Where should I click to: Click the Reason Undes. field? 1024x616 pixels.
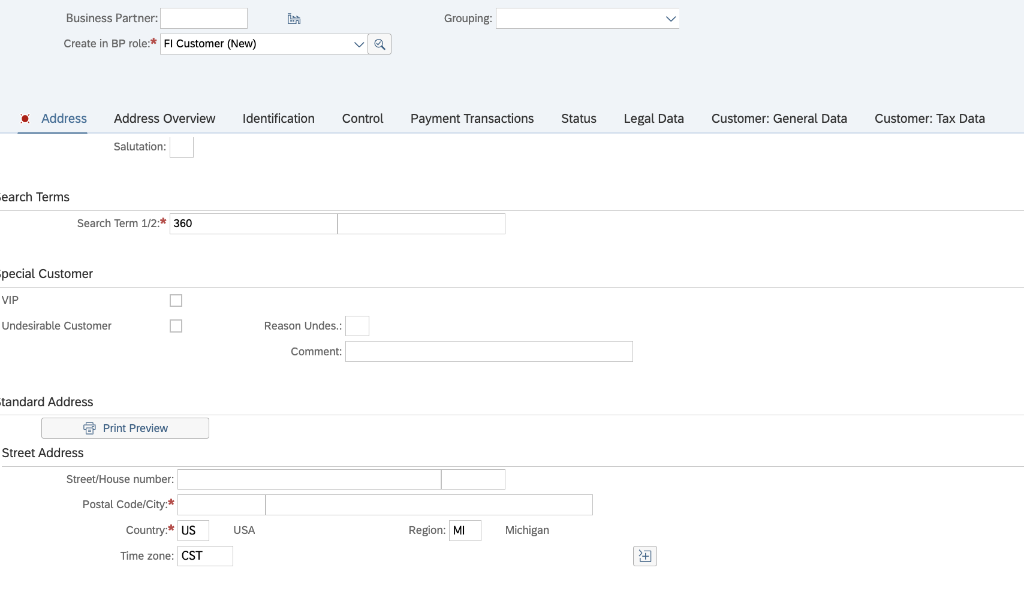click(x=357, y=325)
